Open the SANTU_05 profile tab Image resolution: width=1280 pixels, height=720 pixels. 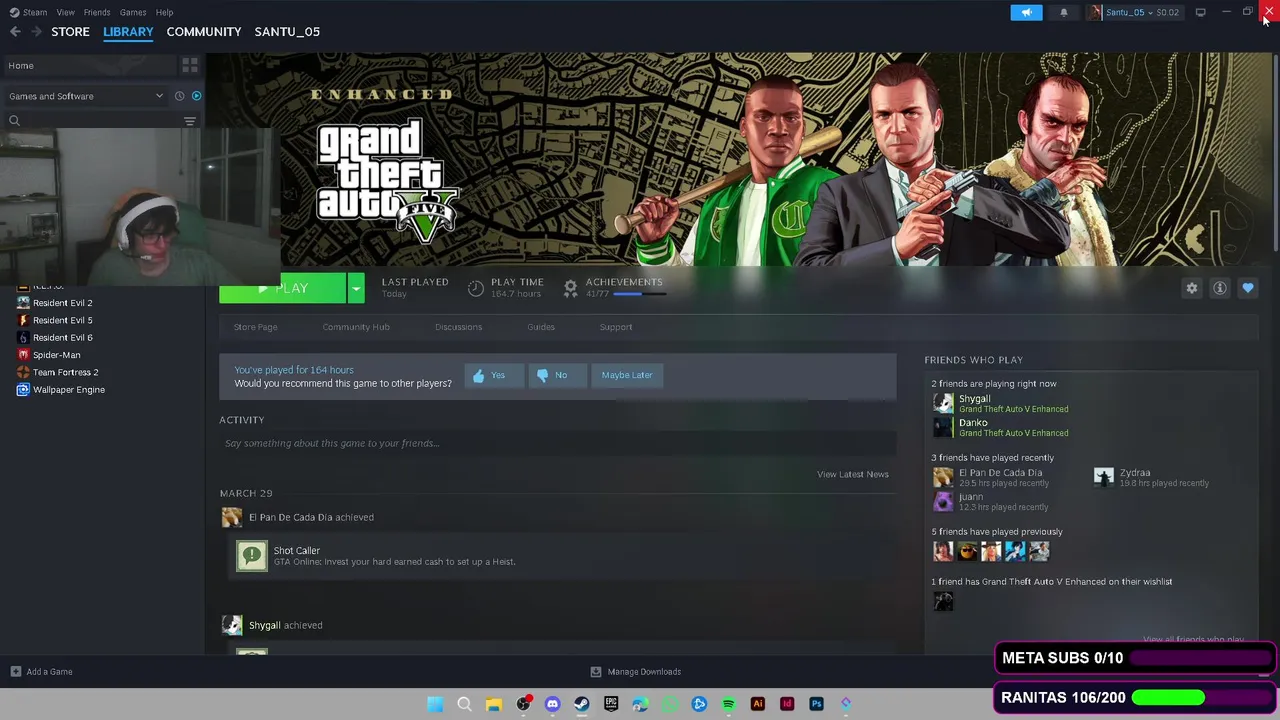tap(287, 32)
